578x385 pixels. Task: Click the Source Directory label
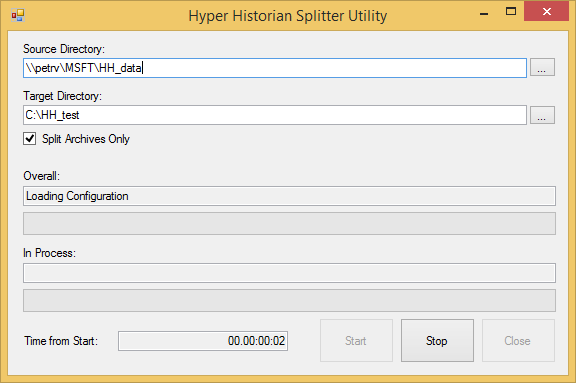64,49
